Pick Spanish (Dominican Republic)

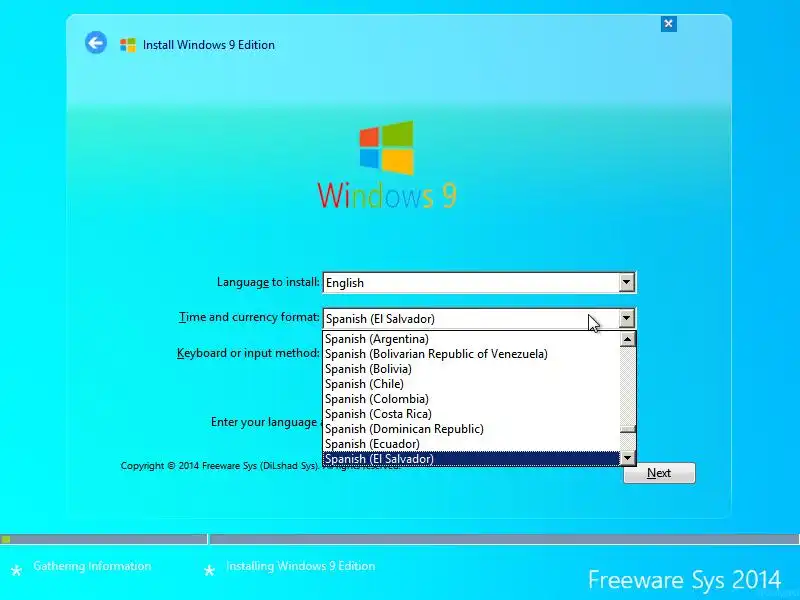471,429
